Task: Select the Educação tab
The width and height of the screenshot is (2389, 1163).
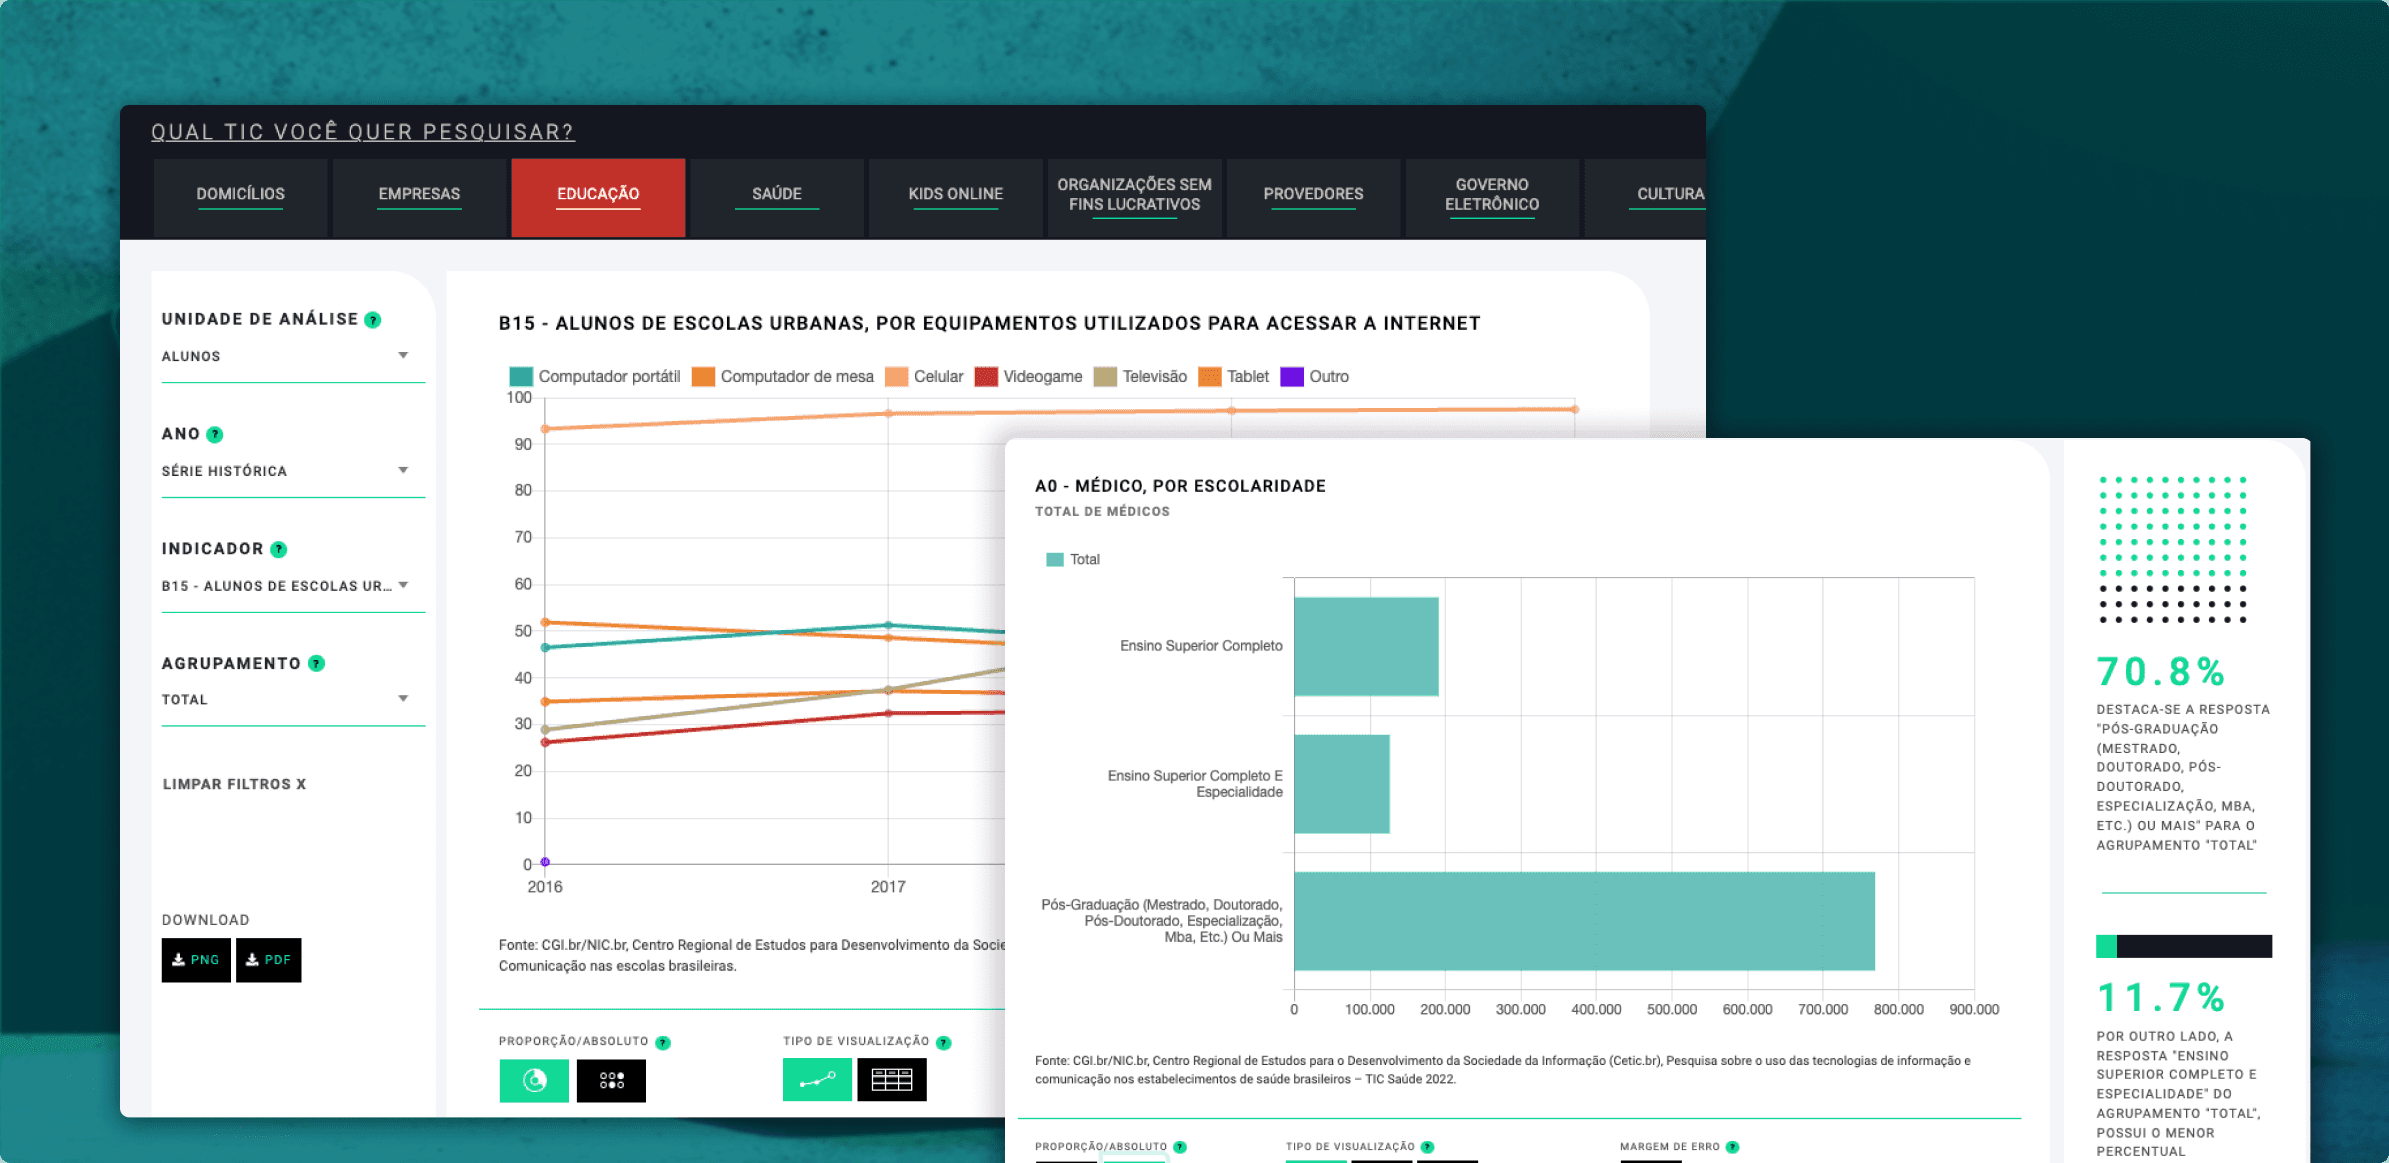Action: [x=598, y=197]
